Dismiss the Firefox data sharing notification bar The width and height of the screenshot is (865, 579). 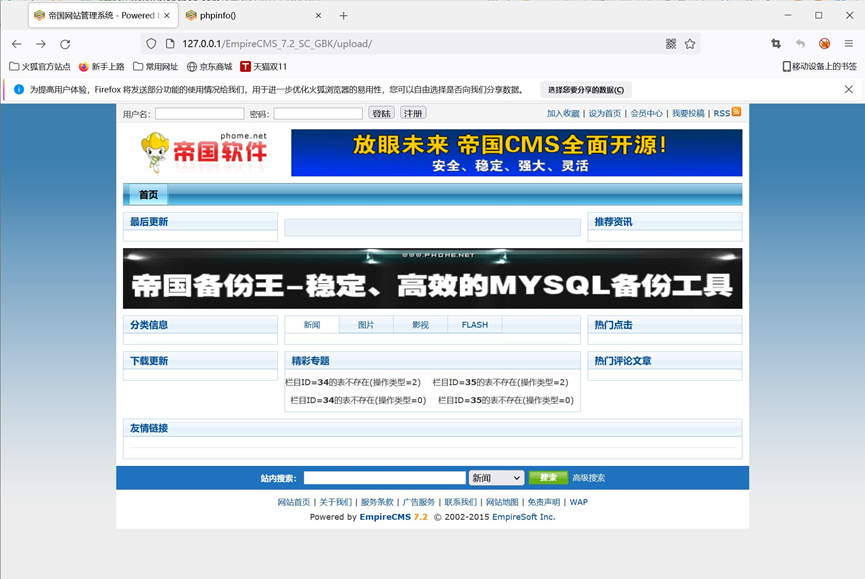pyautogui.click(x=849, y=89)
